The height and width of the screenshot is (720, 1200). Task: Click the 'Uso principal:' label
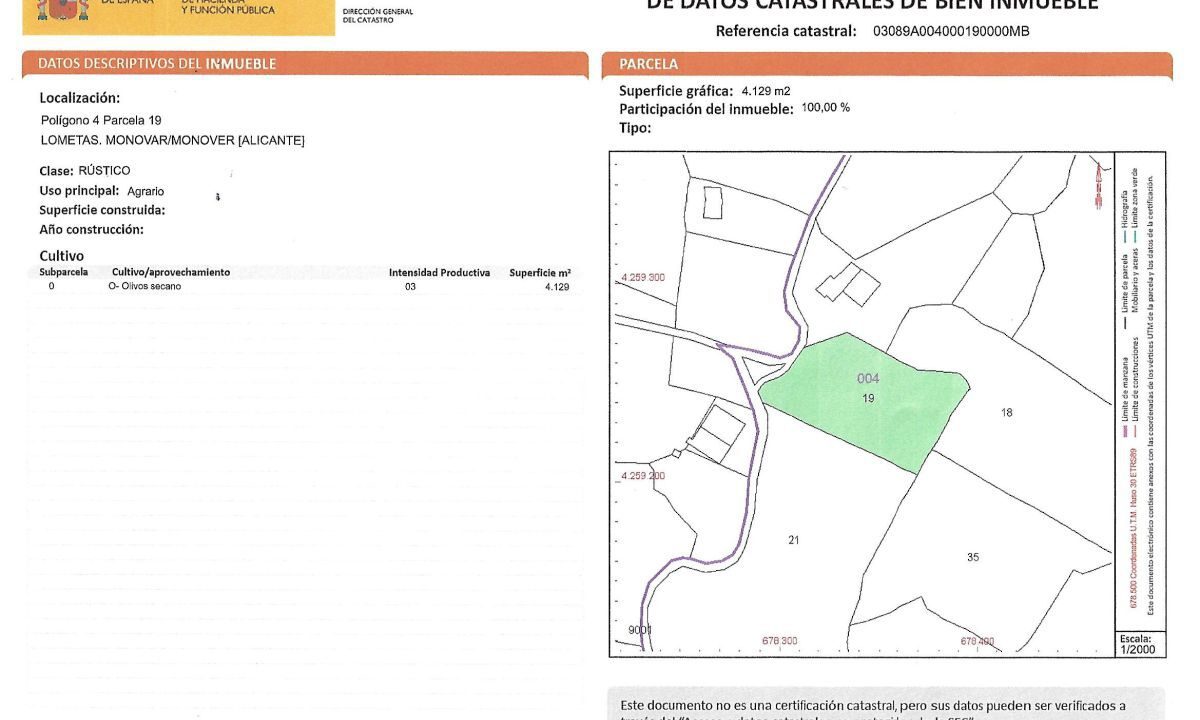pyautogui.click(x=80, y=190)
